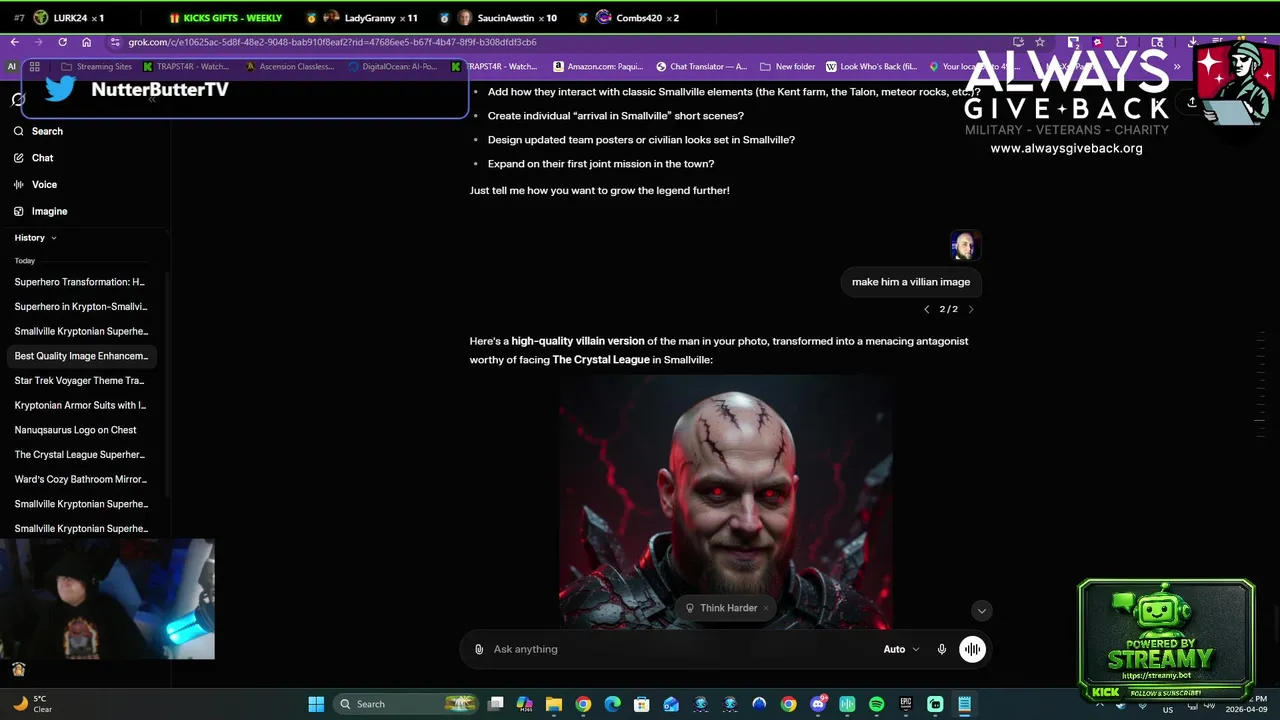This screenshot has height=720, width=1280.
Task: Click browser back arrow
Action: click(14, 42)
